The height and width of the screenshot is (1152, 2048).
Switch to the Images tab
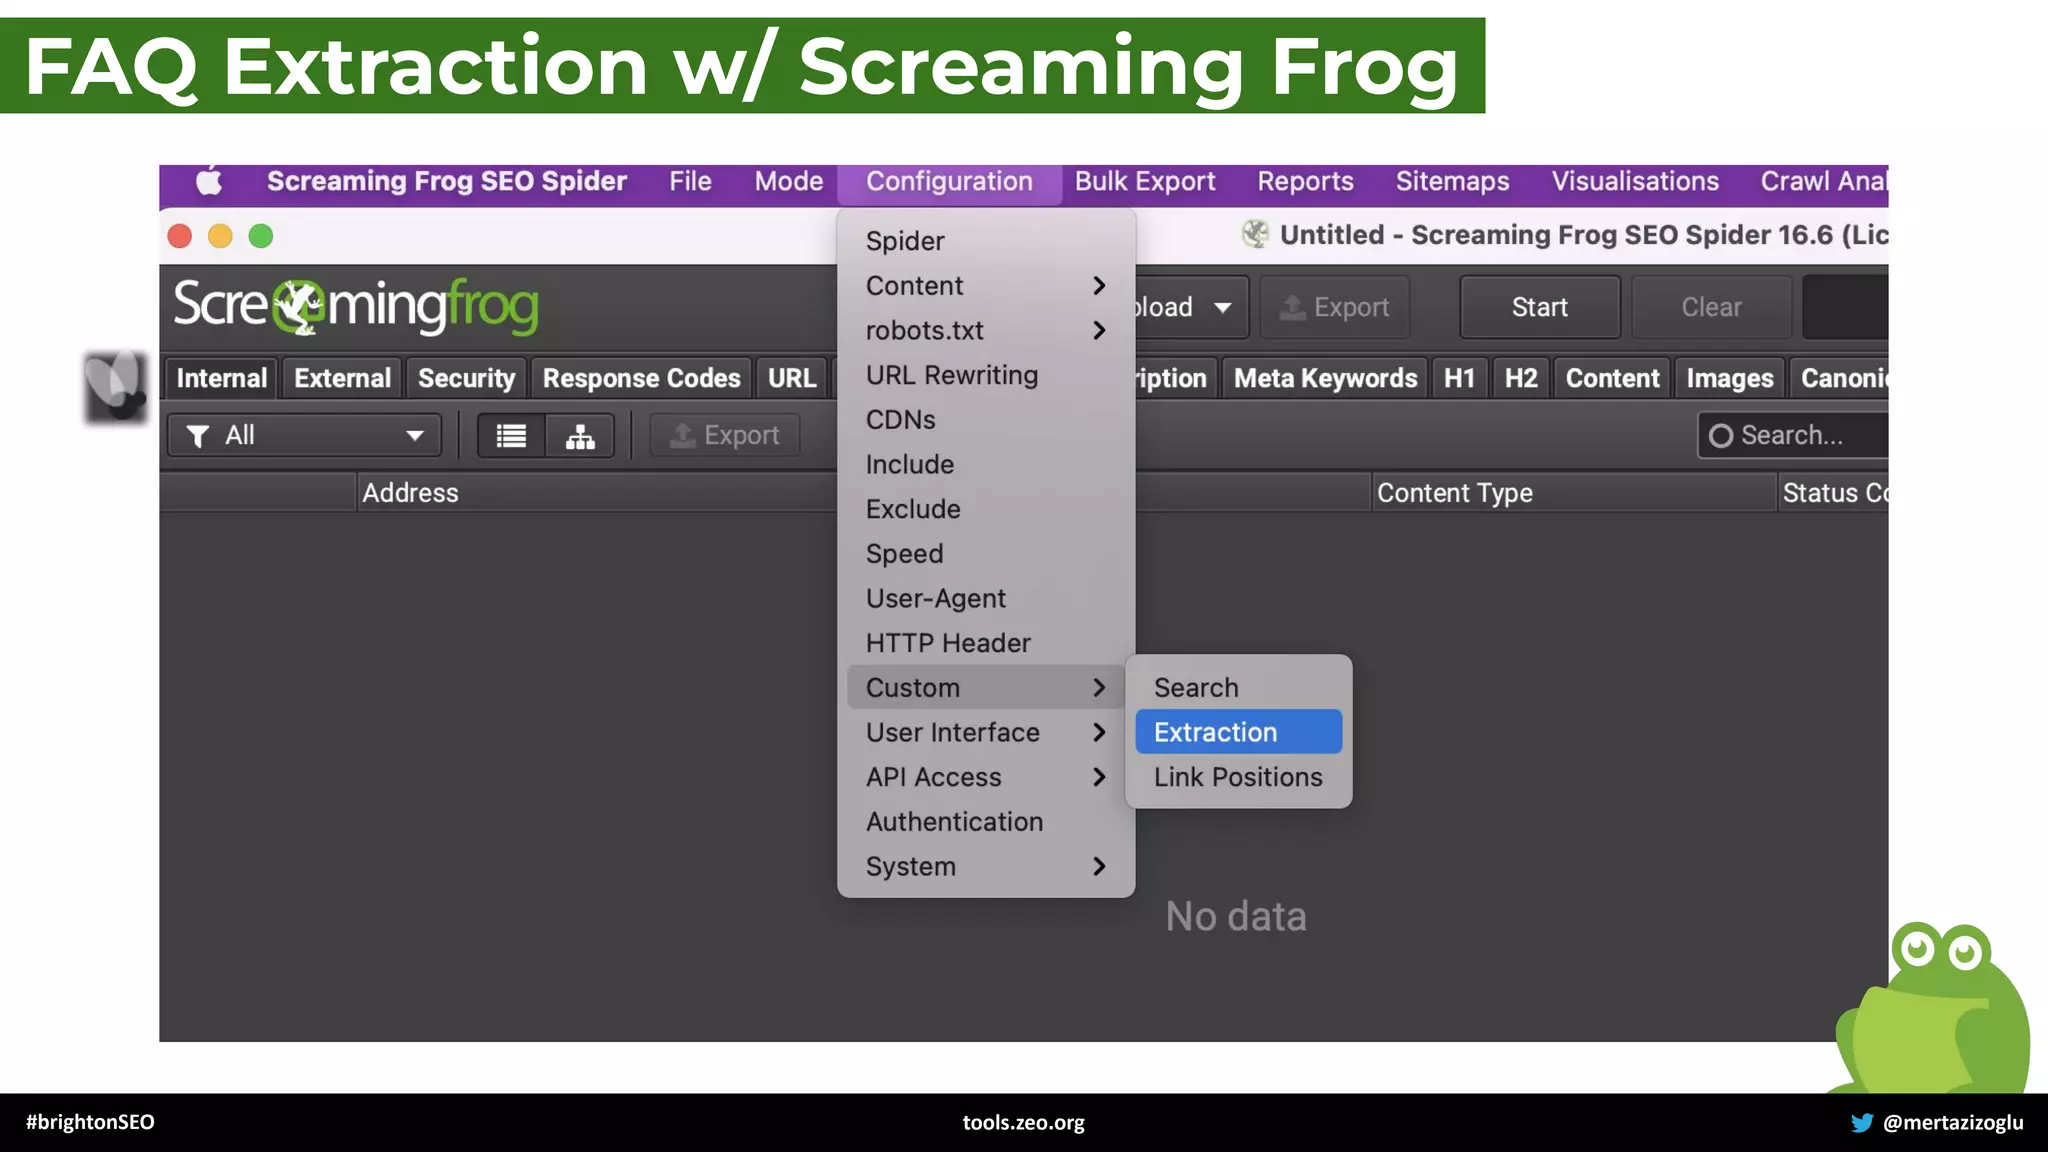(1729, 378)
